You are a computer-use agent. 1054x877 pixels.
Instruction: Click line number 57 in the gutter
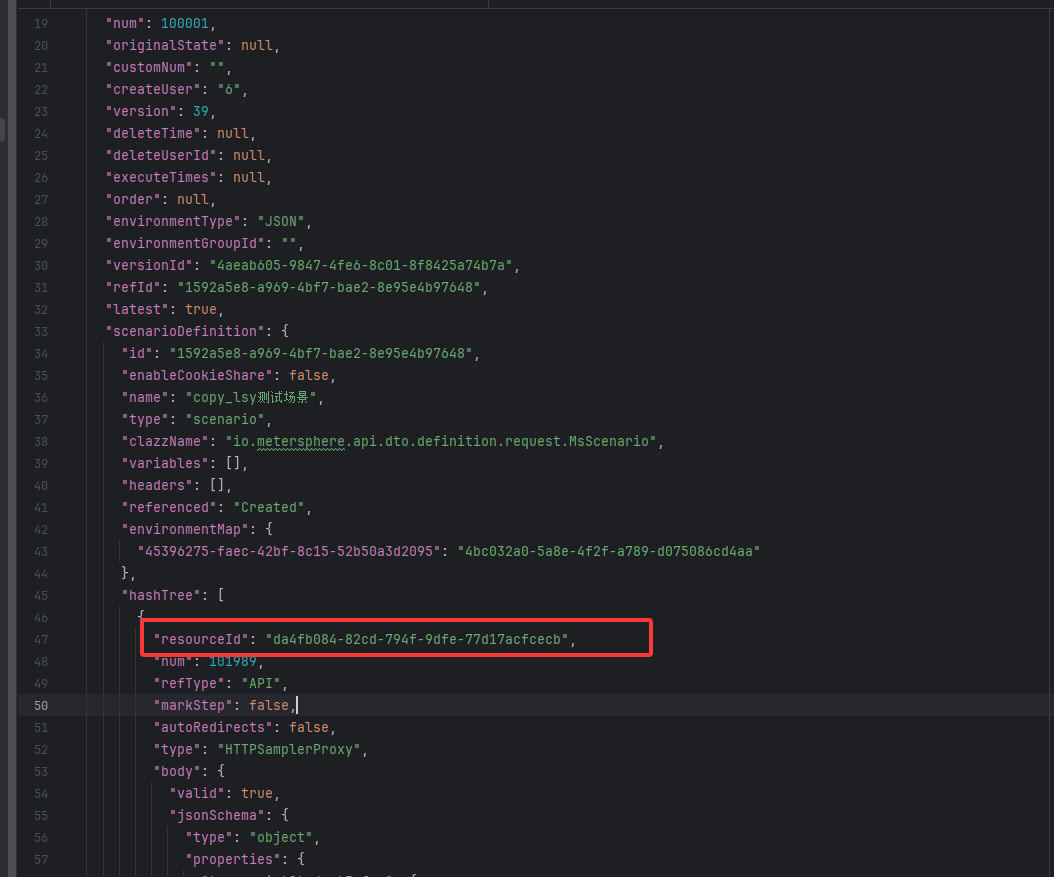41,860
